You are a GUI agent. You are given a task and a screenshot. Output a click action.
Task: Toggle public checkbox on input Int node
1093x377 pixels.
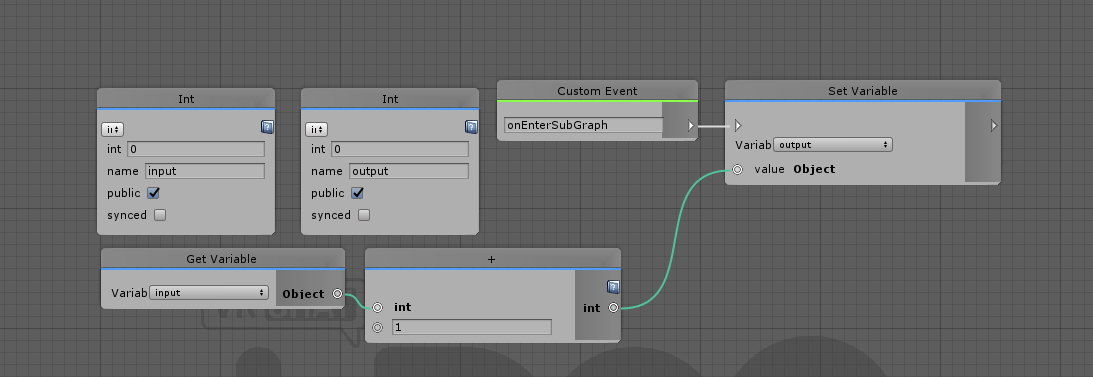tap(153, 193)
